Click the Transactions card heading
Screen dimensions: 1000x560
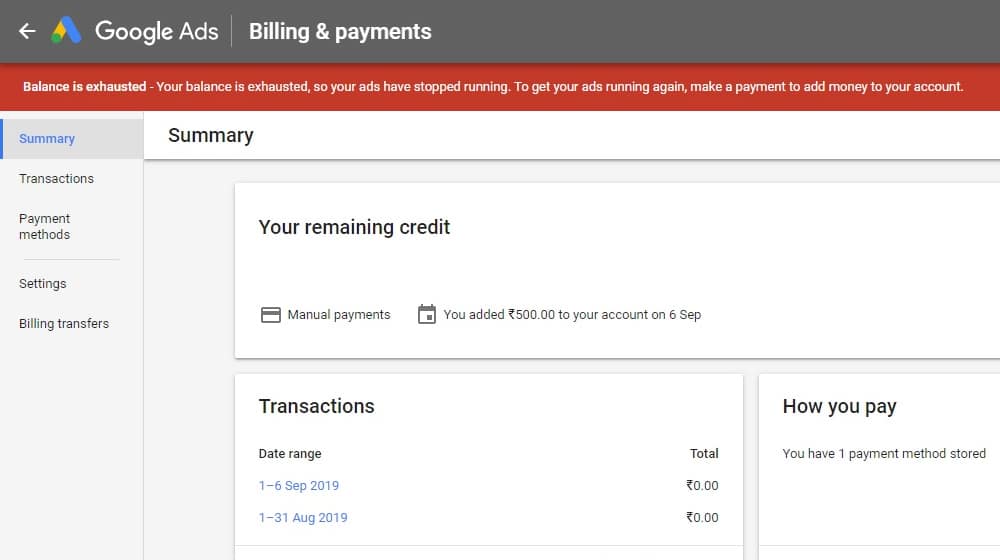click(316, 406)
